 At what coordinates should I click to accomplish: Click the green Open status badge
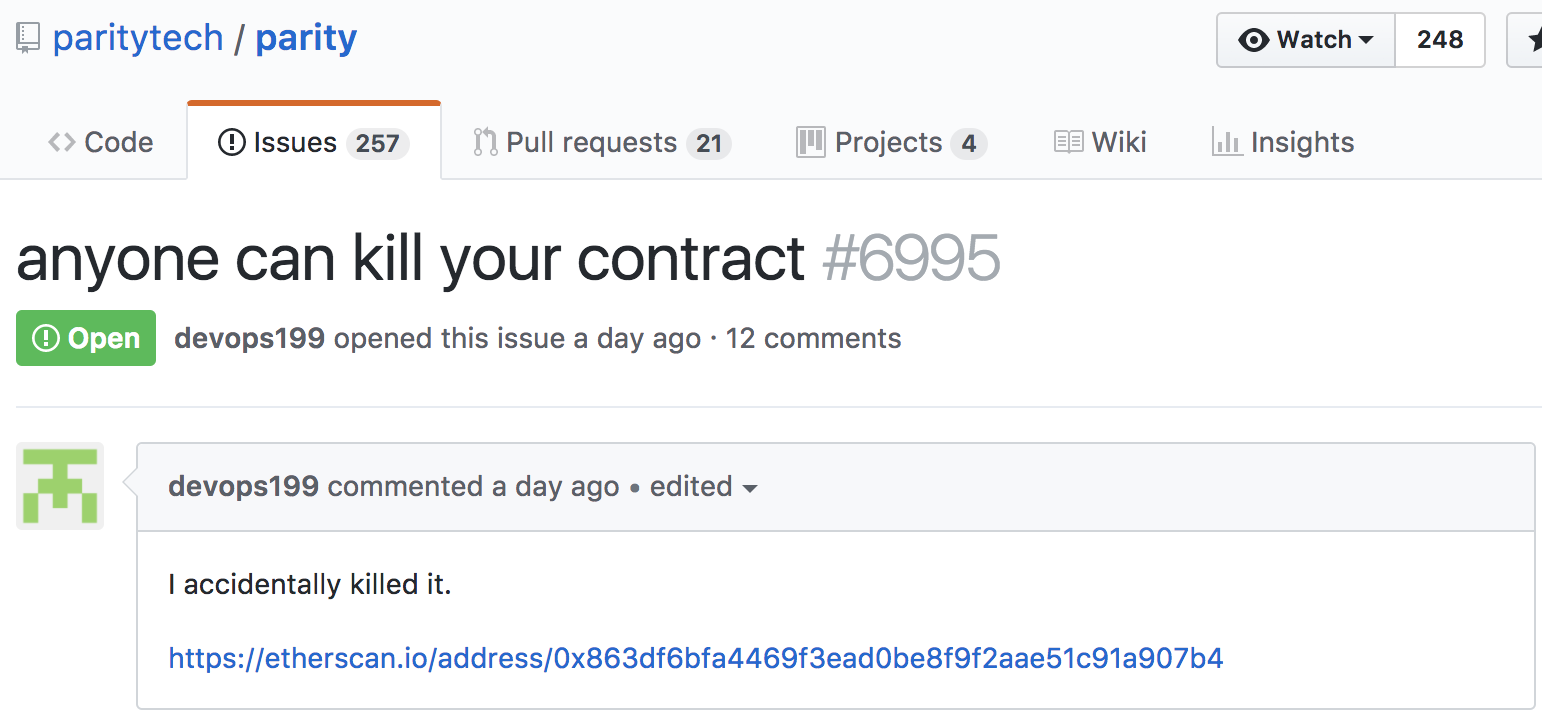tap(86, 338)
